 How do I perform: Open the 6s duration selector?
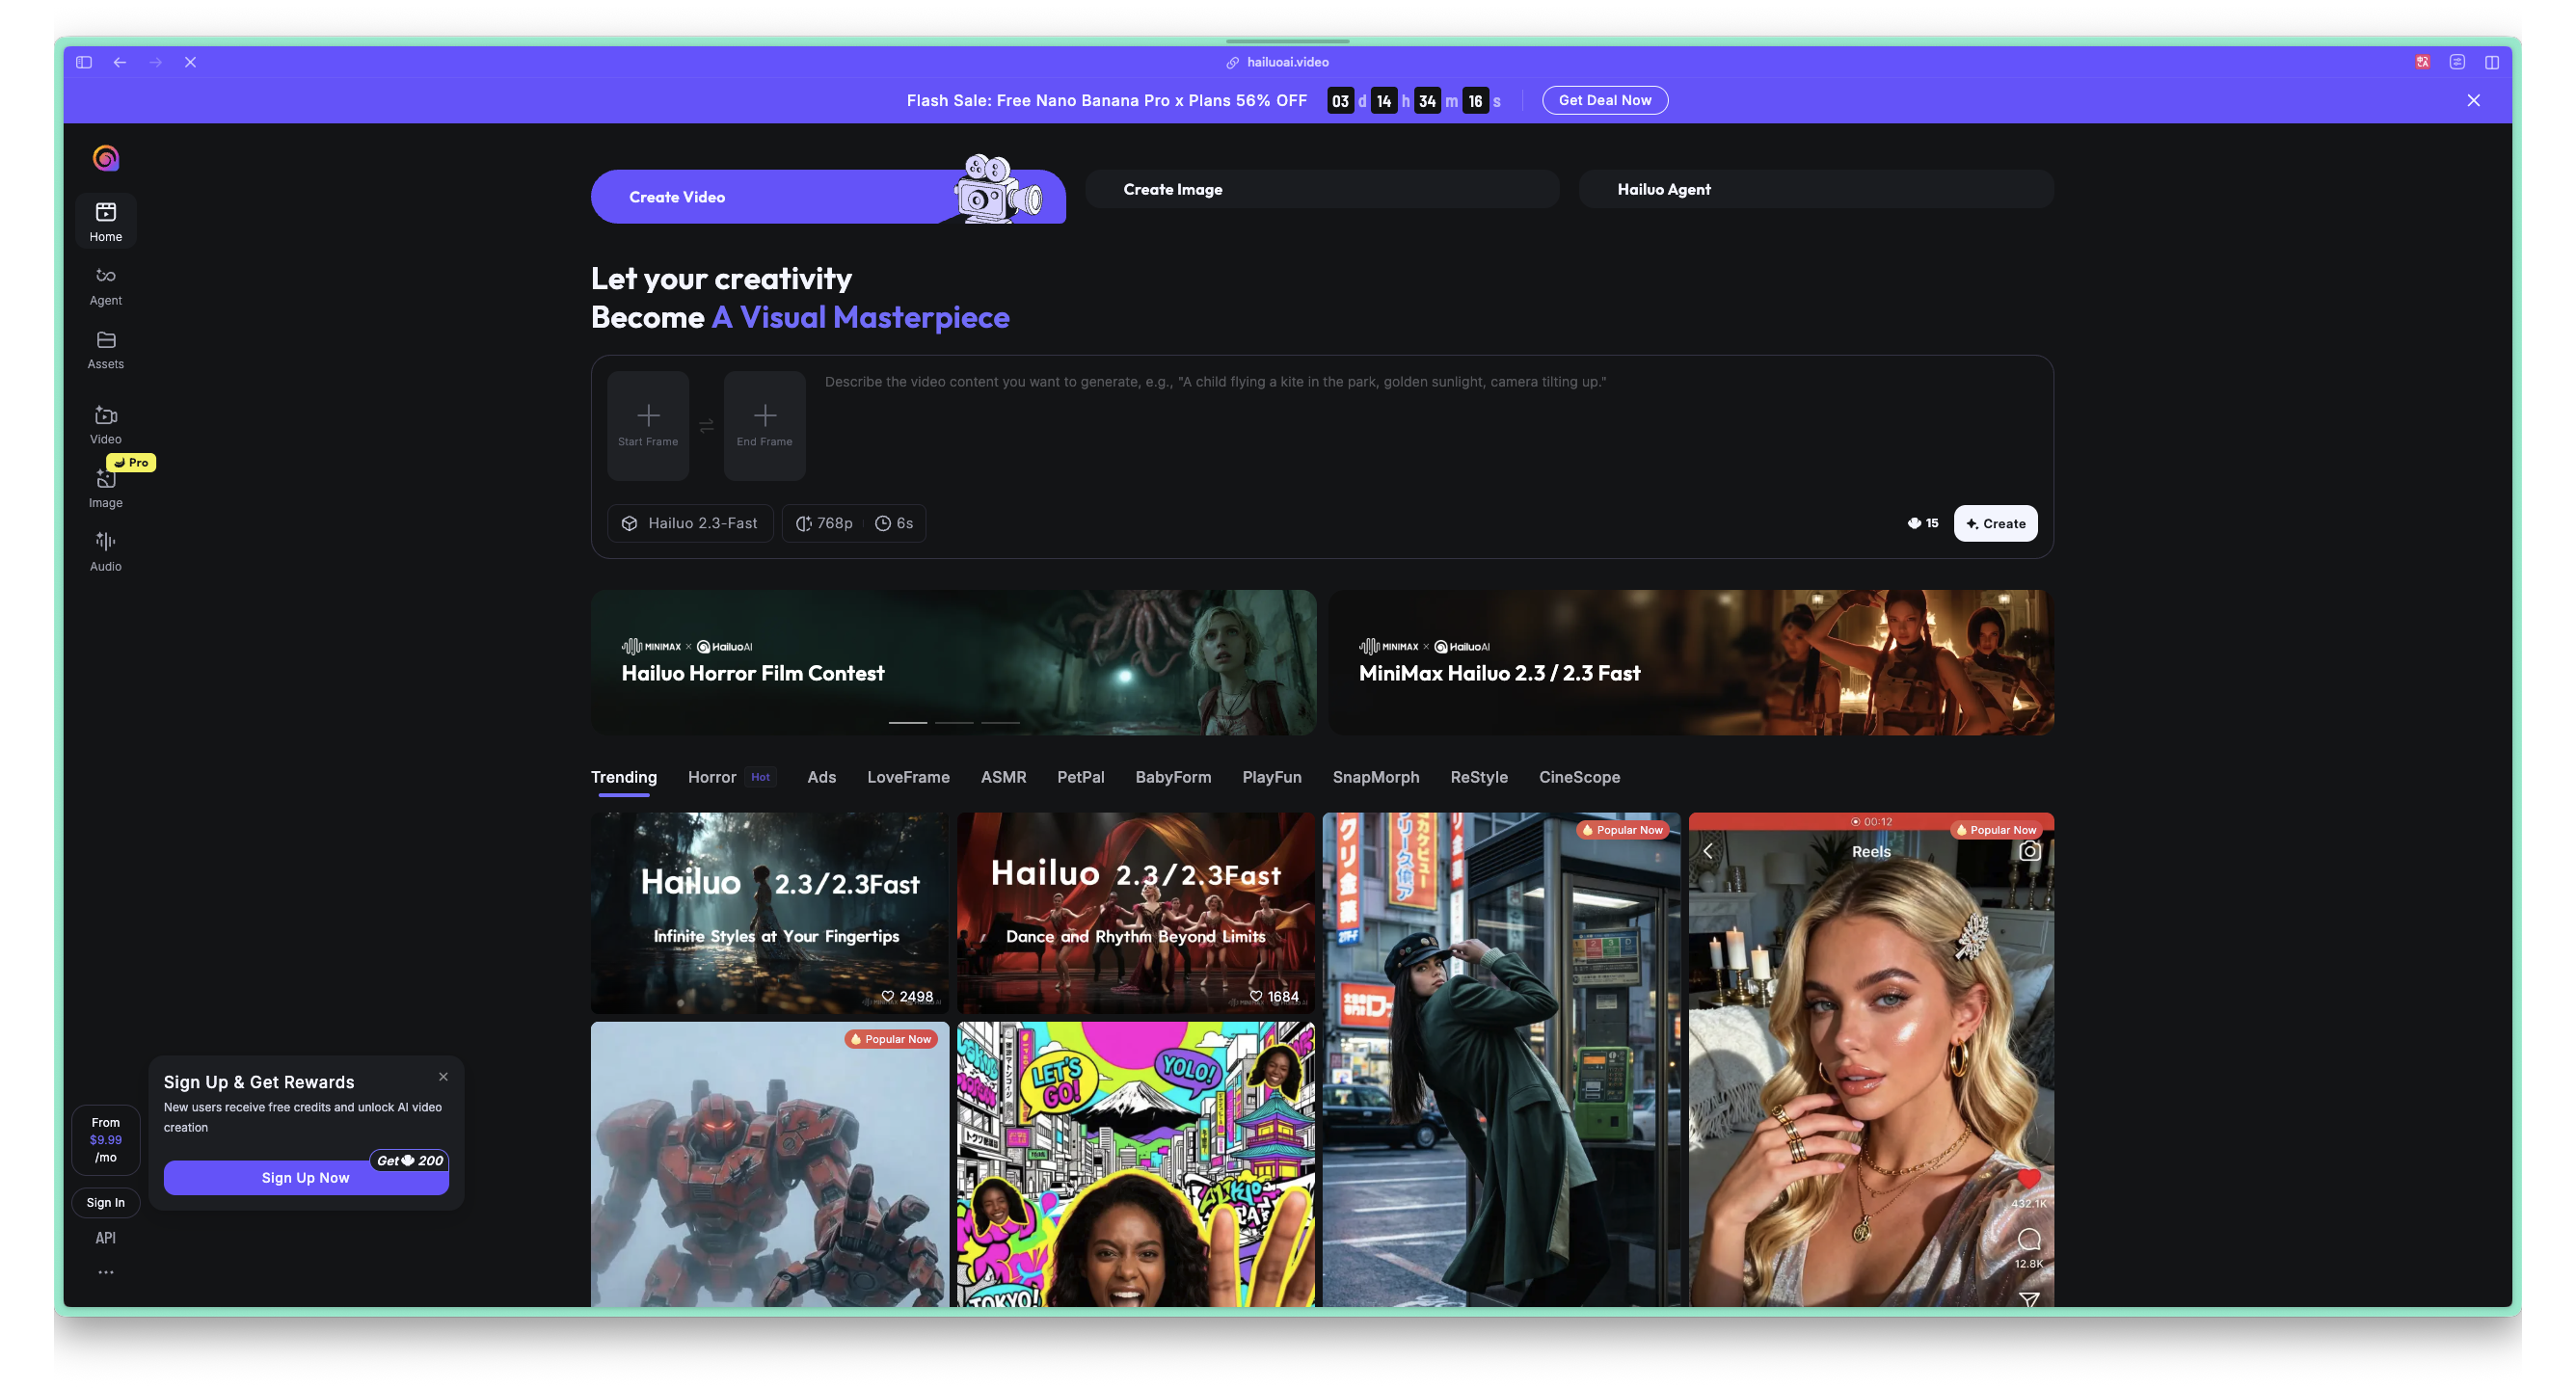click(894, 523)
